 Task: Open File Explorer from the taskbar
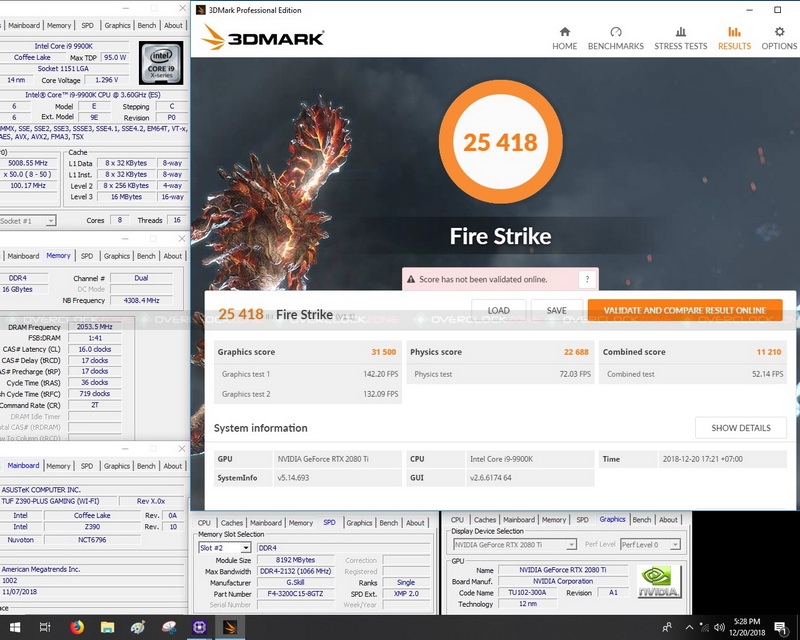(107, 627)
